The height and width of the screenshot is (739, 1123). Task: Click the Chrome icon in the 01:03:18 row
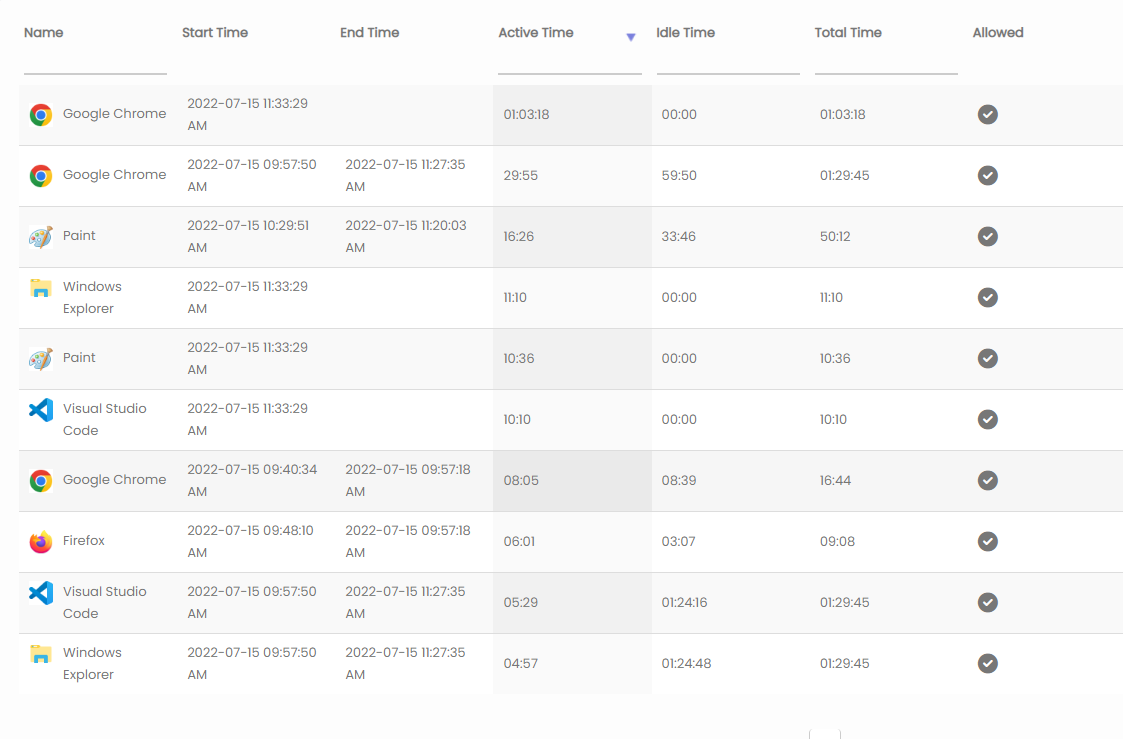(x=40, y=115)
